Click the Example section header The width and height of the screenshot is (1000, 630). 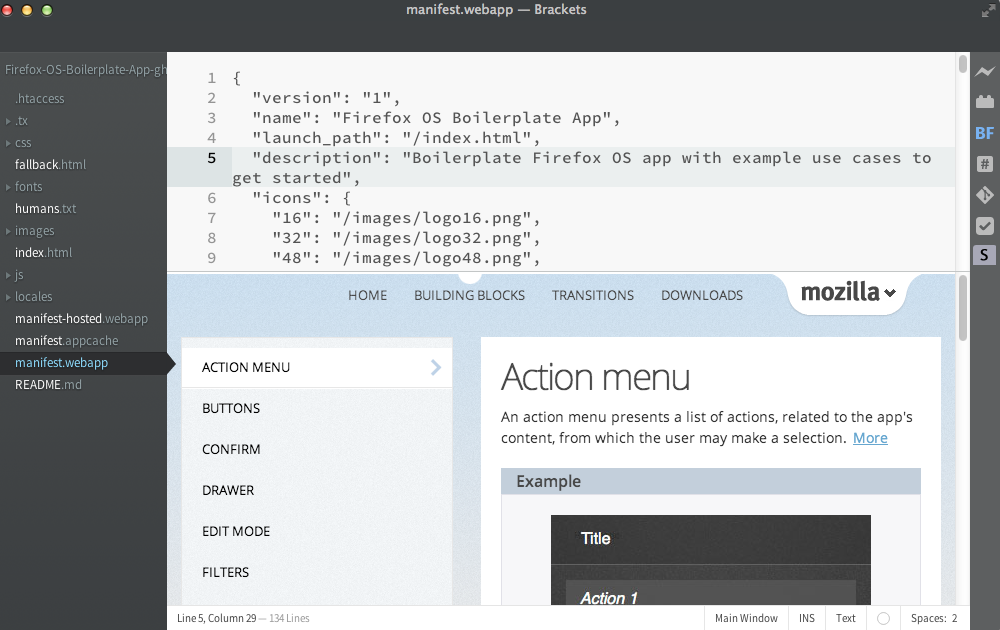[710, 481]
